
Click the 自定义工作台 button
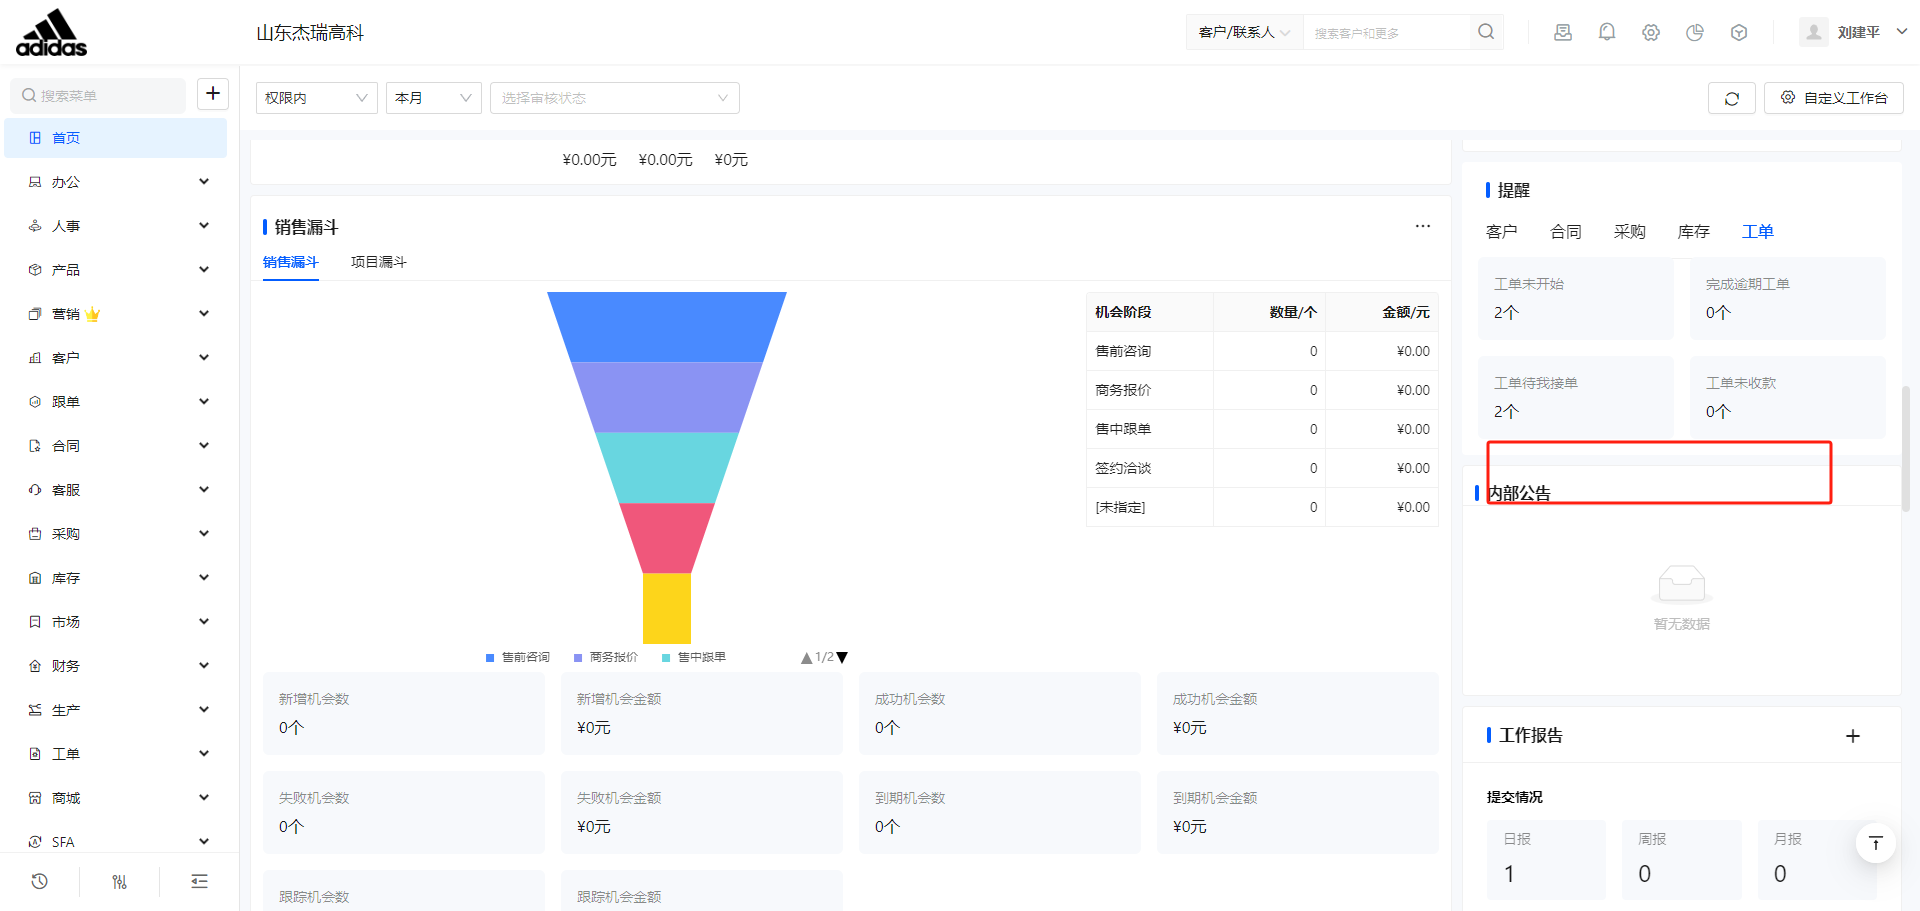(x=1834, y=98)
